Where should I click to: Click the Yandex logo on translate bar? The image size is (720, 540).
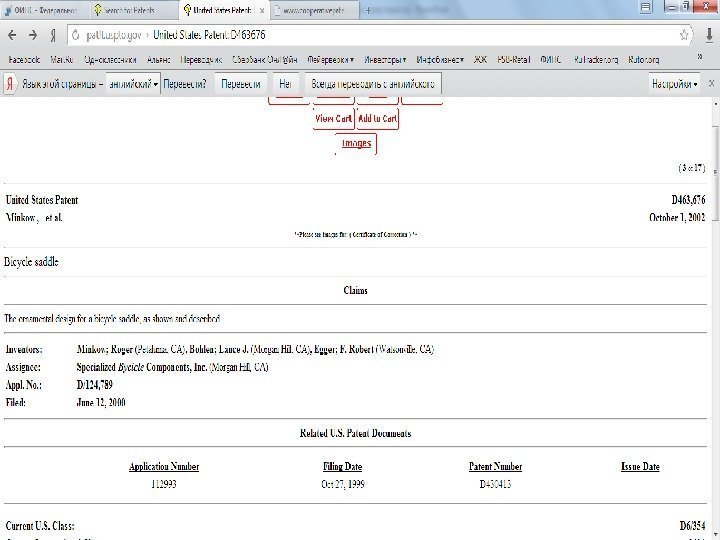point(10,84)
